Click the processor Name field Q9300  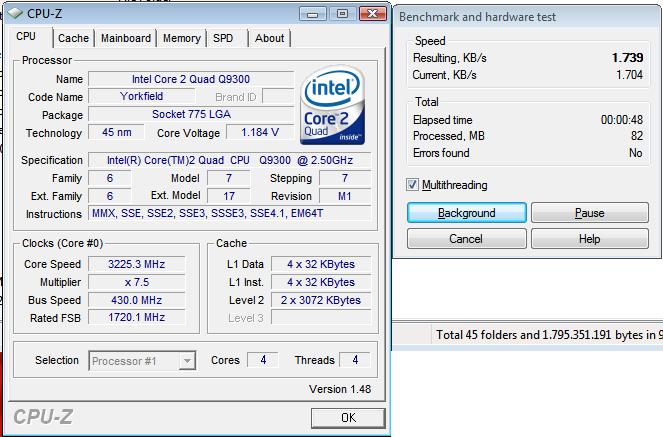click(x=191, y=79)
